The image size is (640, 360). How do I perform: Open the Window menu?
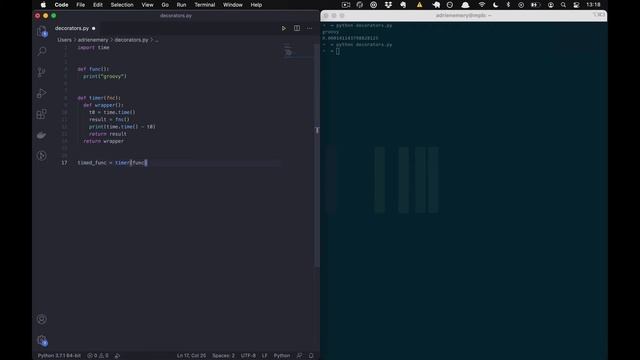click(x=233, y=5)
